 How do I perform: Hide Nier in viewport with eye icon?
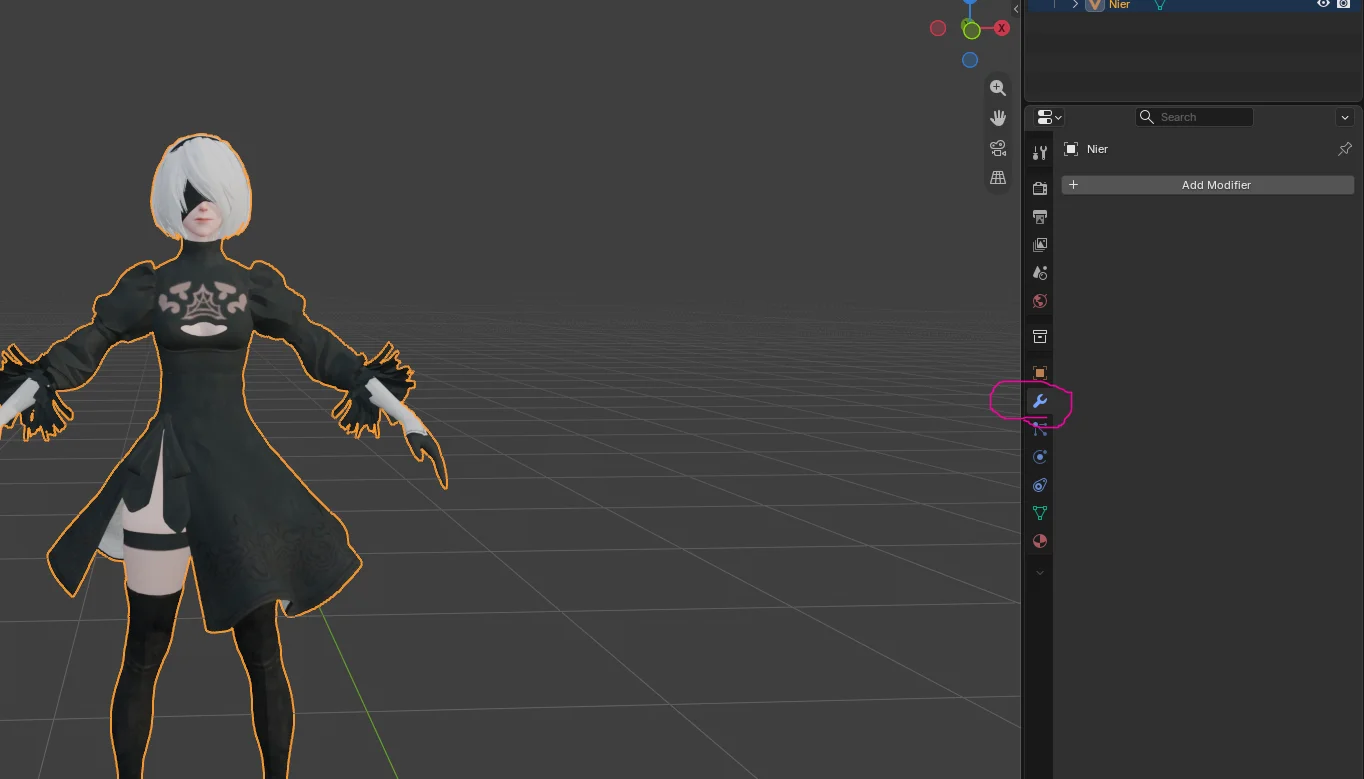1323,4
